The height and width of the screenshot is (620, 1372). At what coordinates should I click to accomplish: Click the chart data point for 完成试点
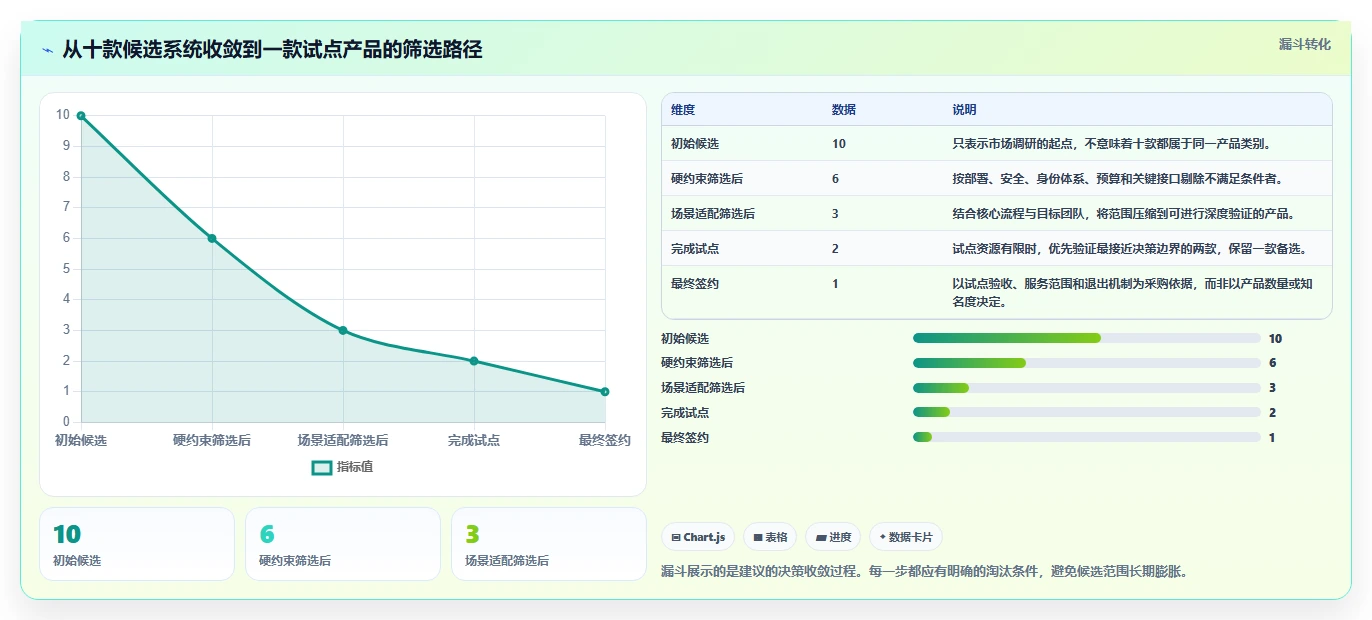click(x=474, y=361)
